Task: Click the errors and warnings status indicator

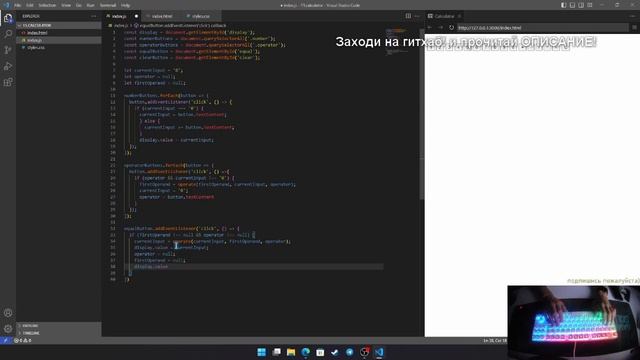Action: tap(23, 340)
